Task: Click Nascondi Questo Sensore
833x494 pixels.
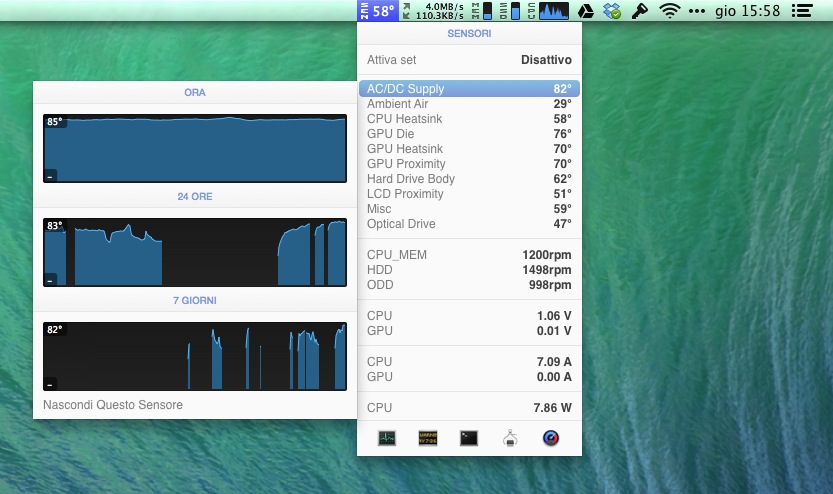Action: (x=113, y=405)
